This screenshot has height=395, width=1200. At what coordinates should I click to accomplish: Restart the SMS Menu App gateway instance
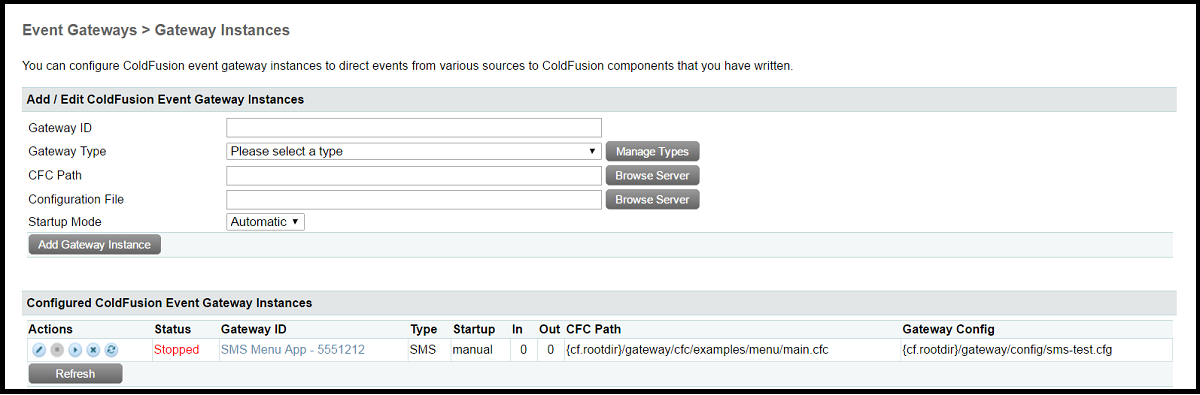(x=111, y=350)
